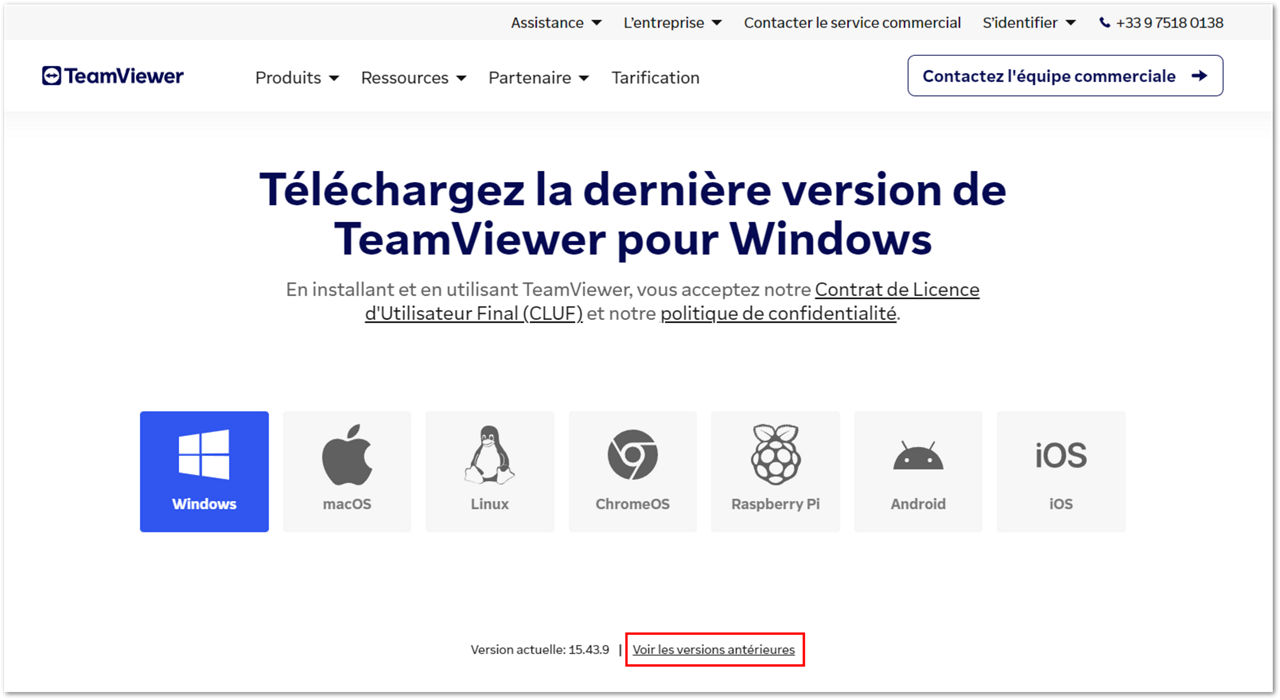Open the Assistance dropdown in top bar
Screen dimensions: 1280x700
click(556, 22)
